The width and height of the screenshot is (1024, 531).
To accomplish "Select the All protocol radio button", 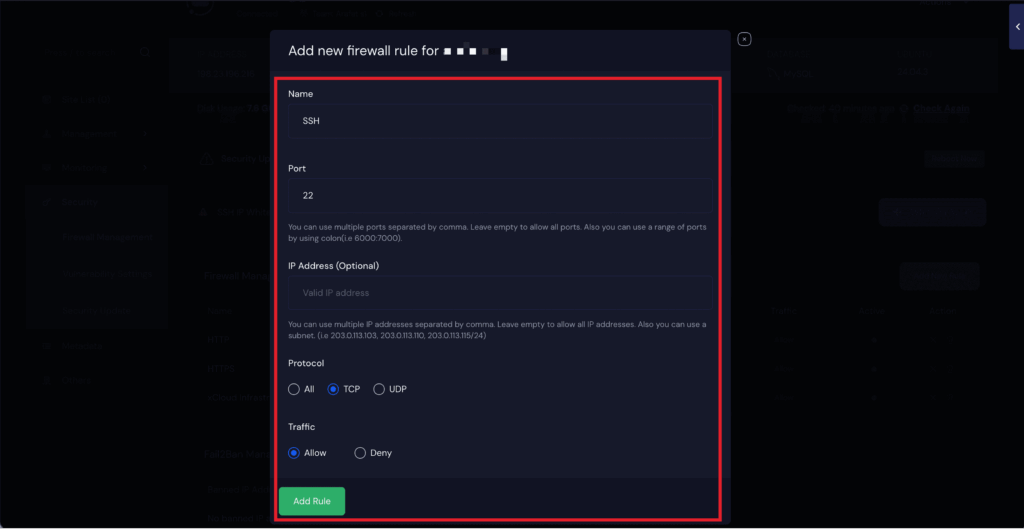I will click(294, 389).
